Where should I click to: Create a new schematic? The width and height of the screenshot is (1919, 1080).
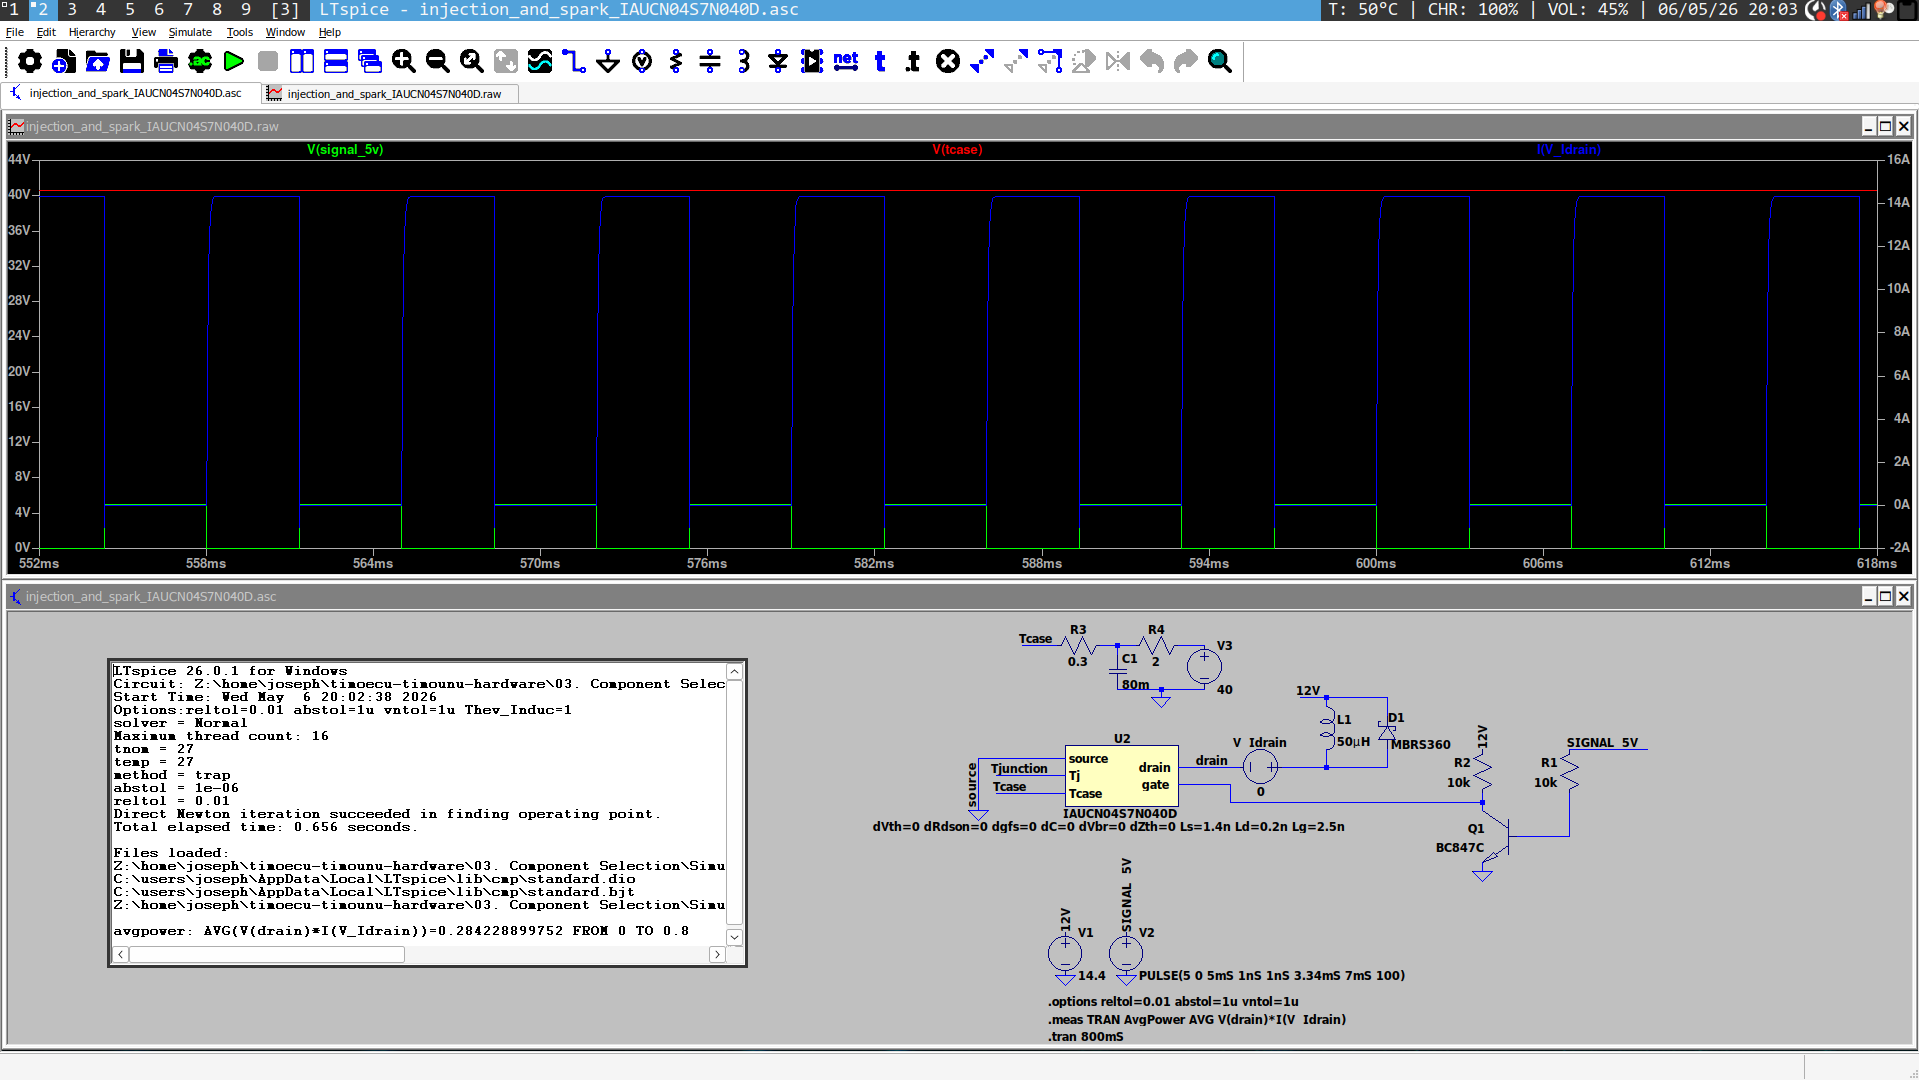pos(64,62)
